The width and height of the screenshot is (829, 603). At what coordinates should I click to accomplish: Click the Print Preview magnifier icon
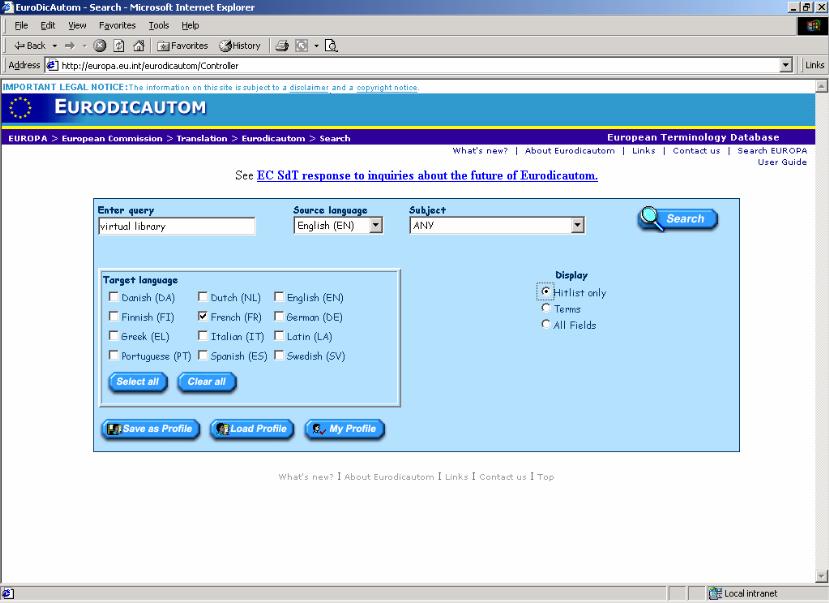[x=331, y=46]
